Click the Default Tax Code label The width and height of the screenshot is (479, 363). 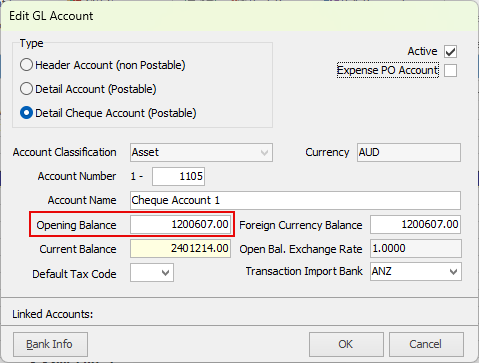74,274
